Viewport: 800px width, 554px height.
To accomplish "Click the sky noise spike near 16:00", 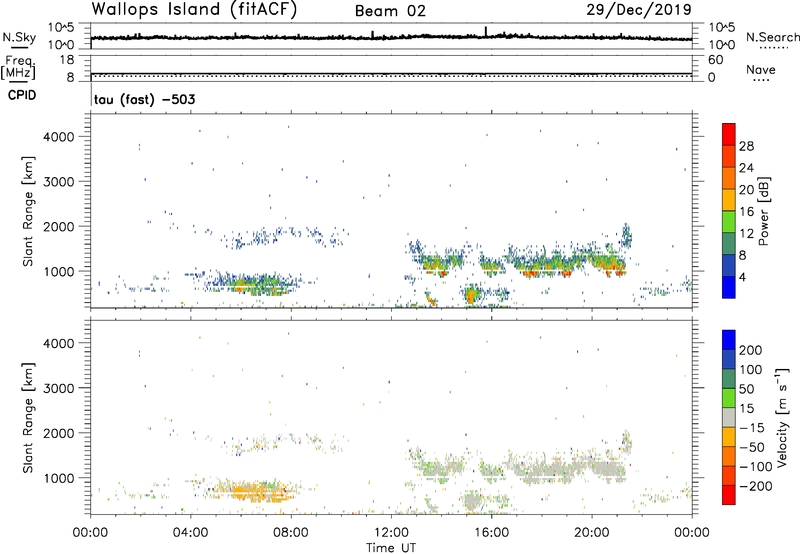I will (486, 32).
